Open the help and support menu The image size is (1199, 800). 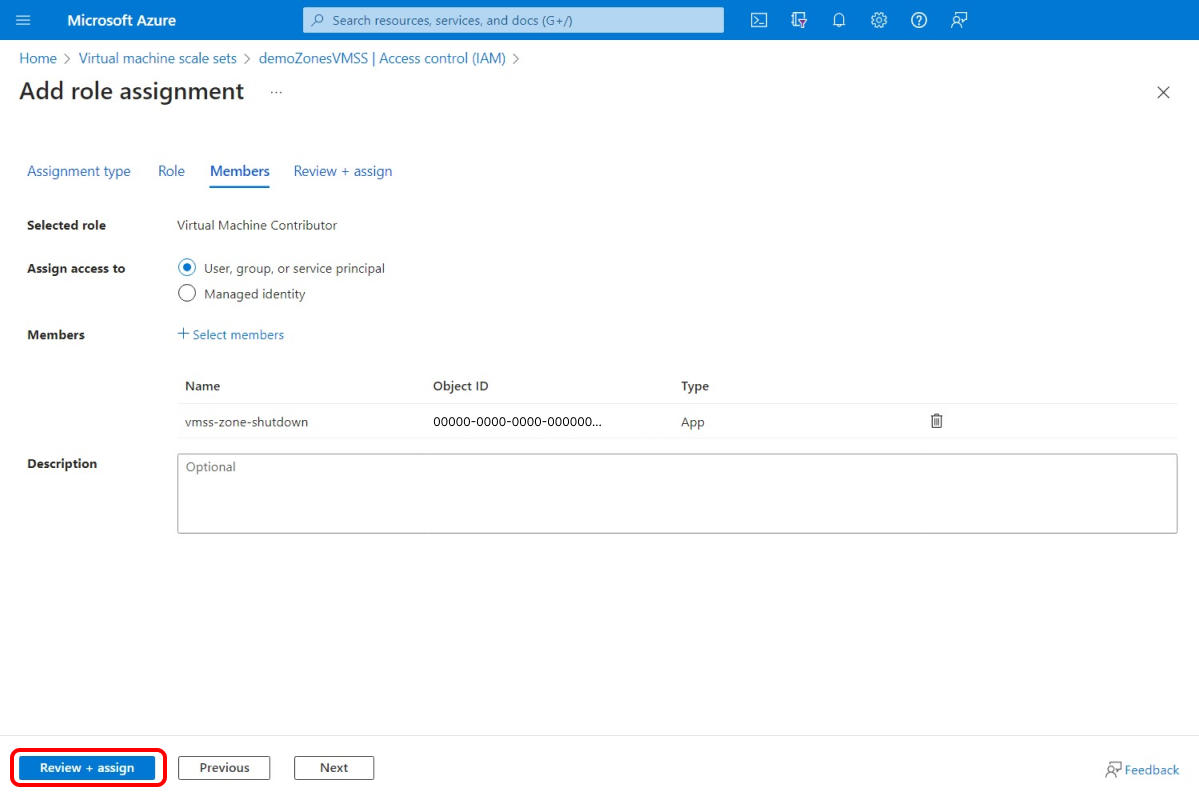pyautogui.click(x=918, y=20)
